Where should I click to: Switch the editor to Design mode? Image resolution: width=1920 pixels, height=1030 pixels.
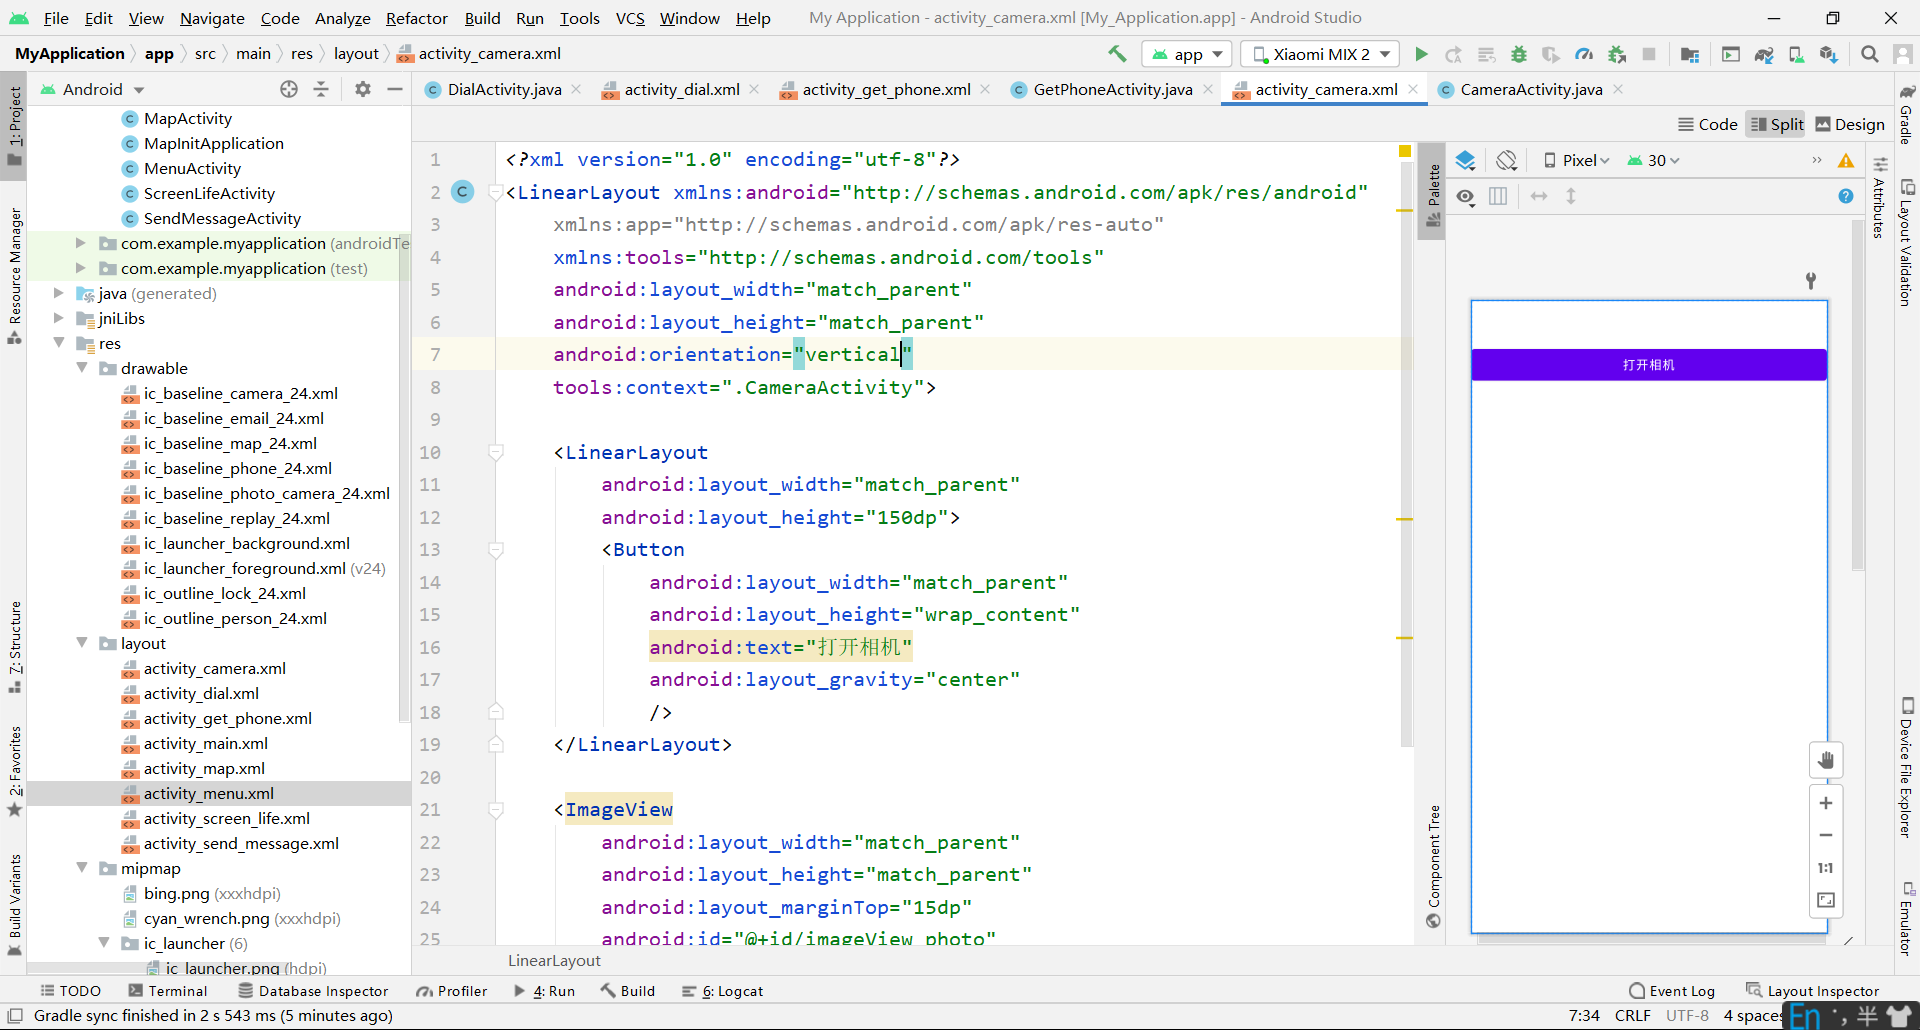pos(1849,124)
